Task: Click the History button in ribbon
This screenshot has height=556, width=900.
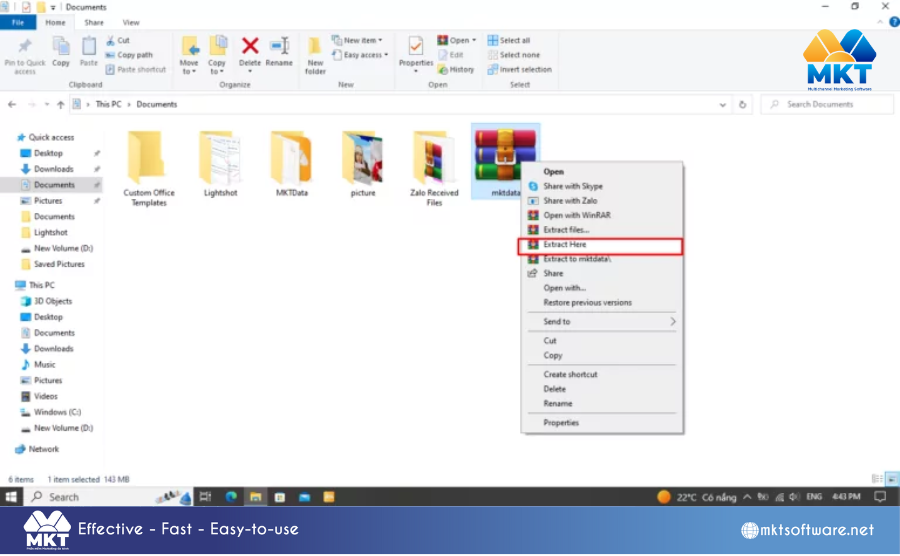Action: (x=456, y=69)
